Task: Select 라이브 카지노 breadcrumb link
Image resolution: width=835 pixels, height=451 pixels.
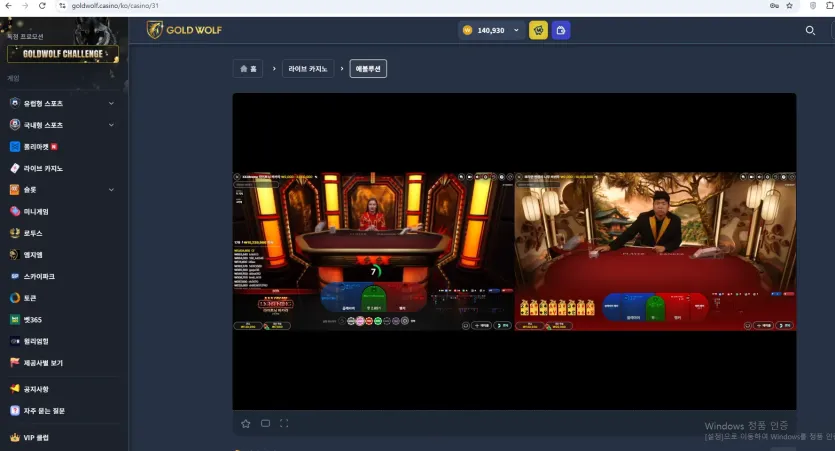Action: pos(308,69)
